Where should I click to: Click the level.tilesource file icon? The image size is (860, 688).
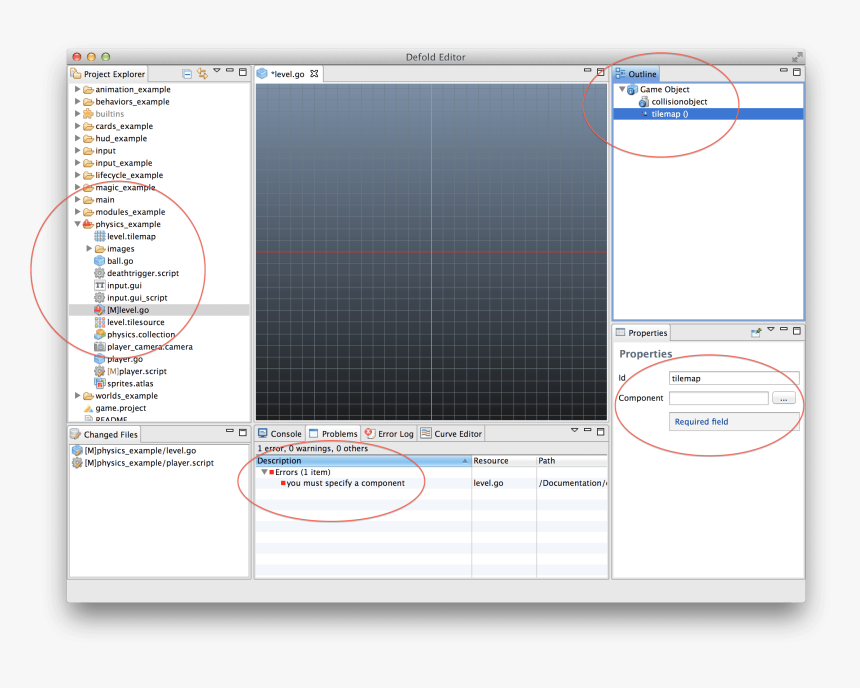tap(99, 322)
